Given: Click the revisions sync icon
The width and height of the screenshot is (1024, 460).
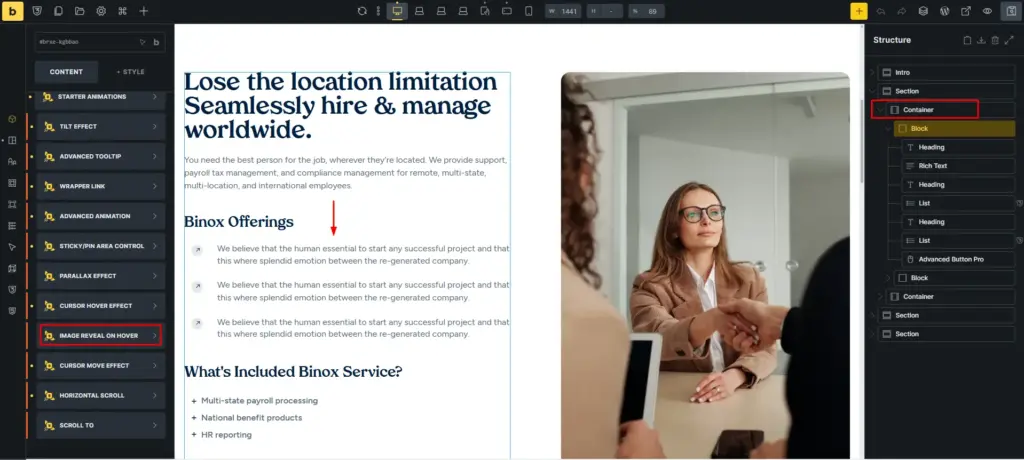Looking at the screenshot, I should [x=362, y=11].
